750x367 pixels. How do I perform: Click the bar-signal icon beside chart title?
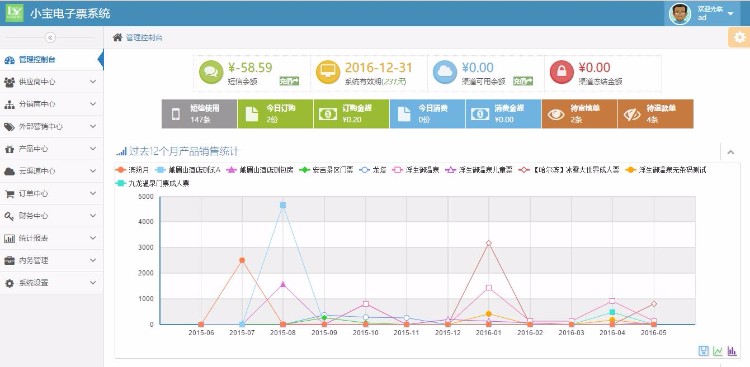click(121, 152)
